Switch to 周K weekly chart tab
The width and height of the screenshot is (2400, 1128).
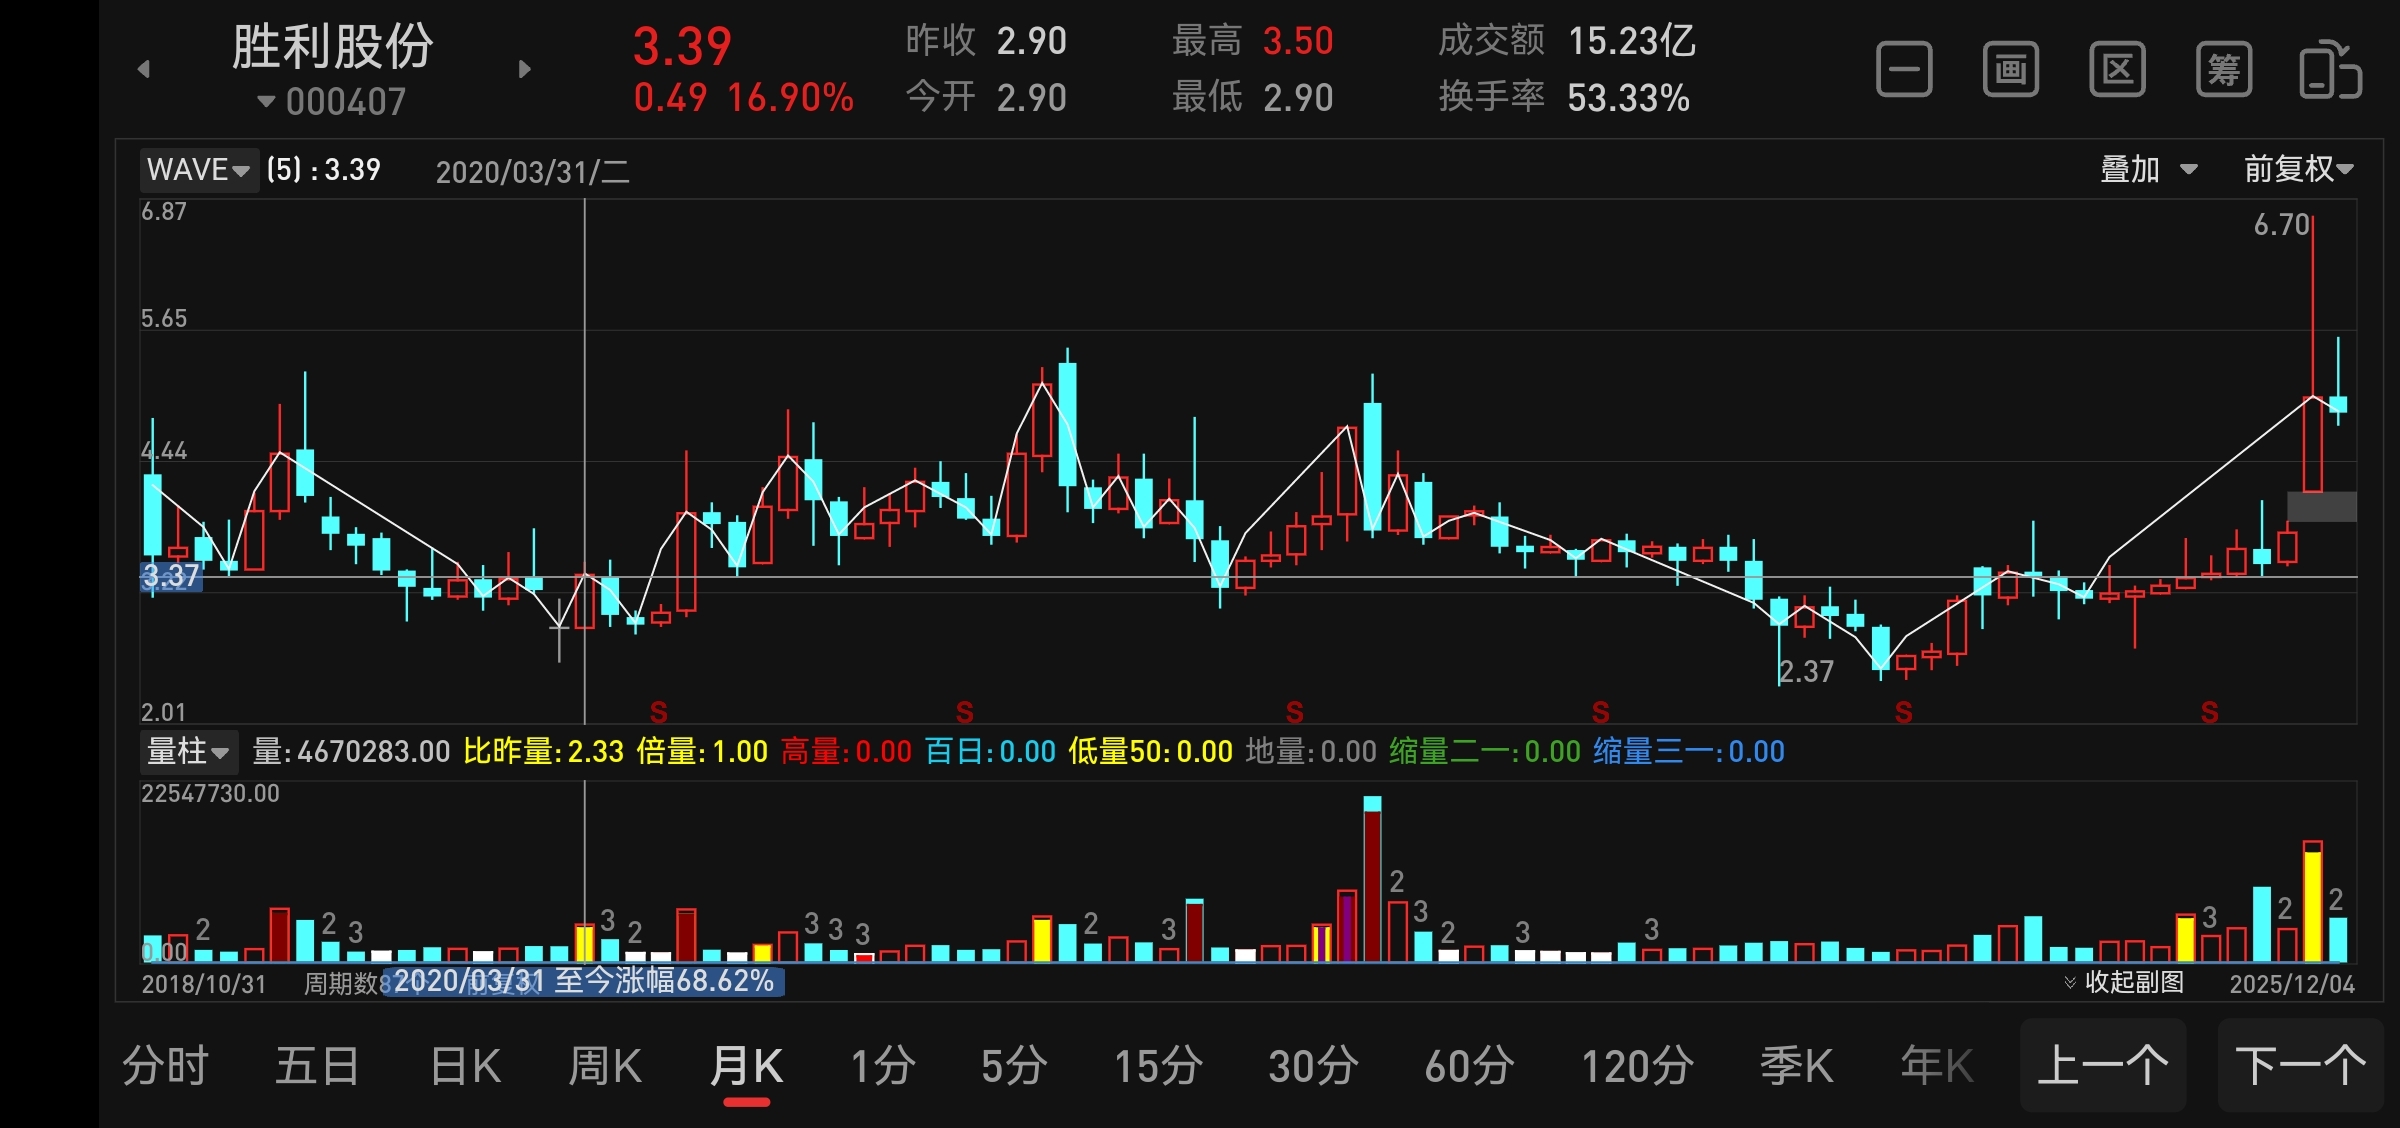605,1066
